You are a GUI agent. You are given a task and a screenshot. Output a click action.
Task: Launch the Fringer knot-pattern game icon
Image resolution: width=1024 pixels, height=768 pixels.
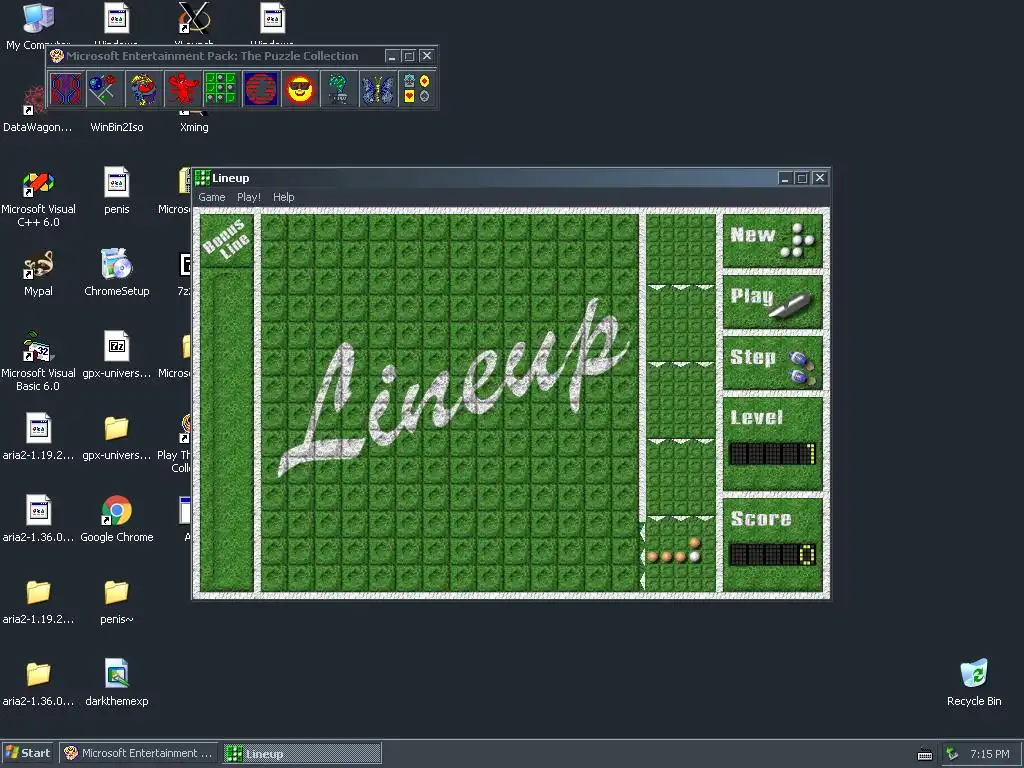coord(66,89)
